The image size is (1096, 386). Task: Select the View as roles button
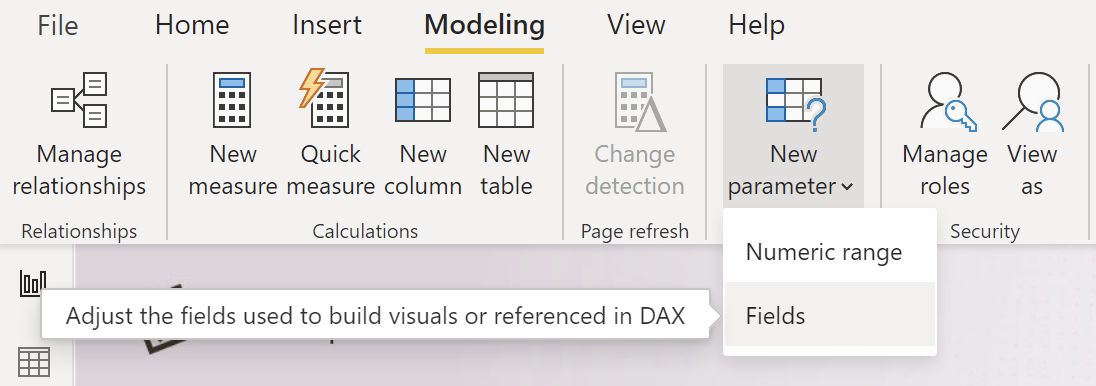coord(1032,134)
